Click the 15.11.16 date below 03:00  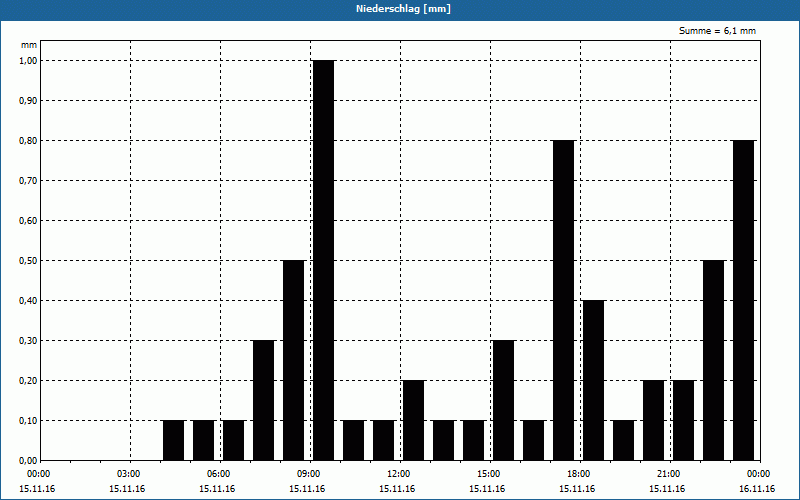point(127,489)
